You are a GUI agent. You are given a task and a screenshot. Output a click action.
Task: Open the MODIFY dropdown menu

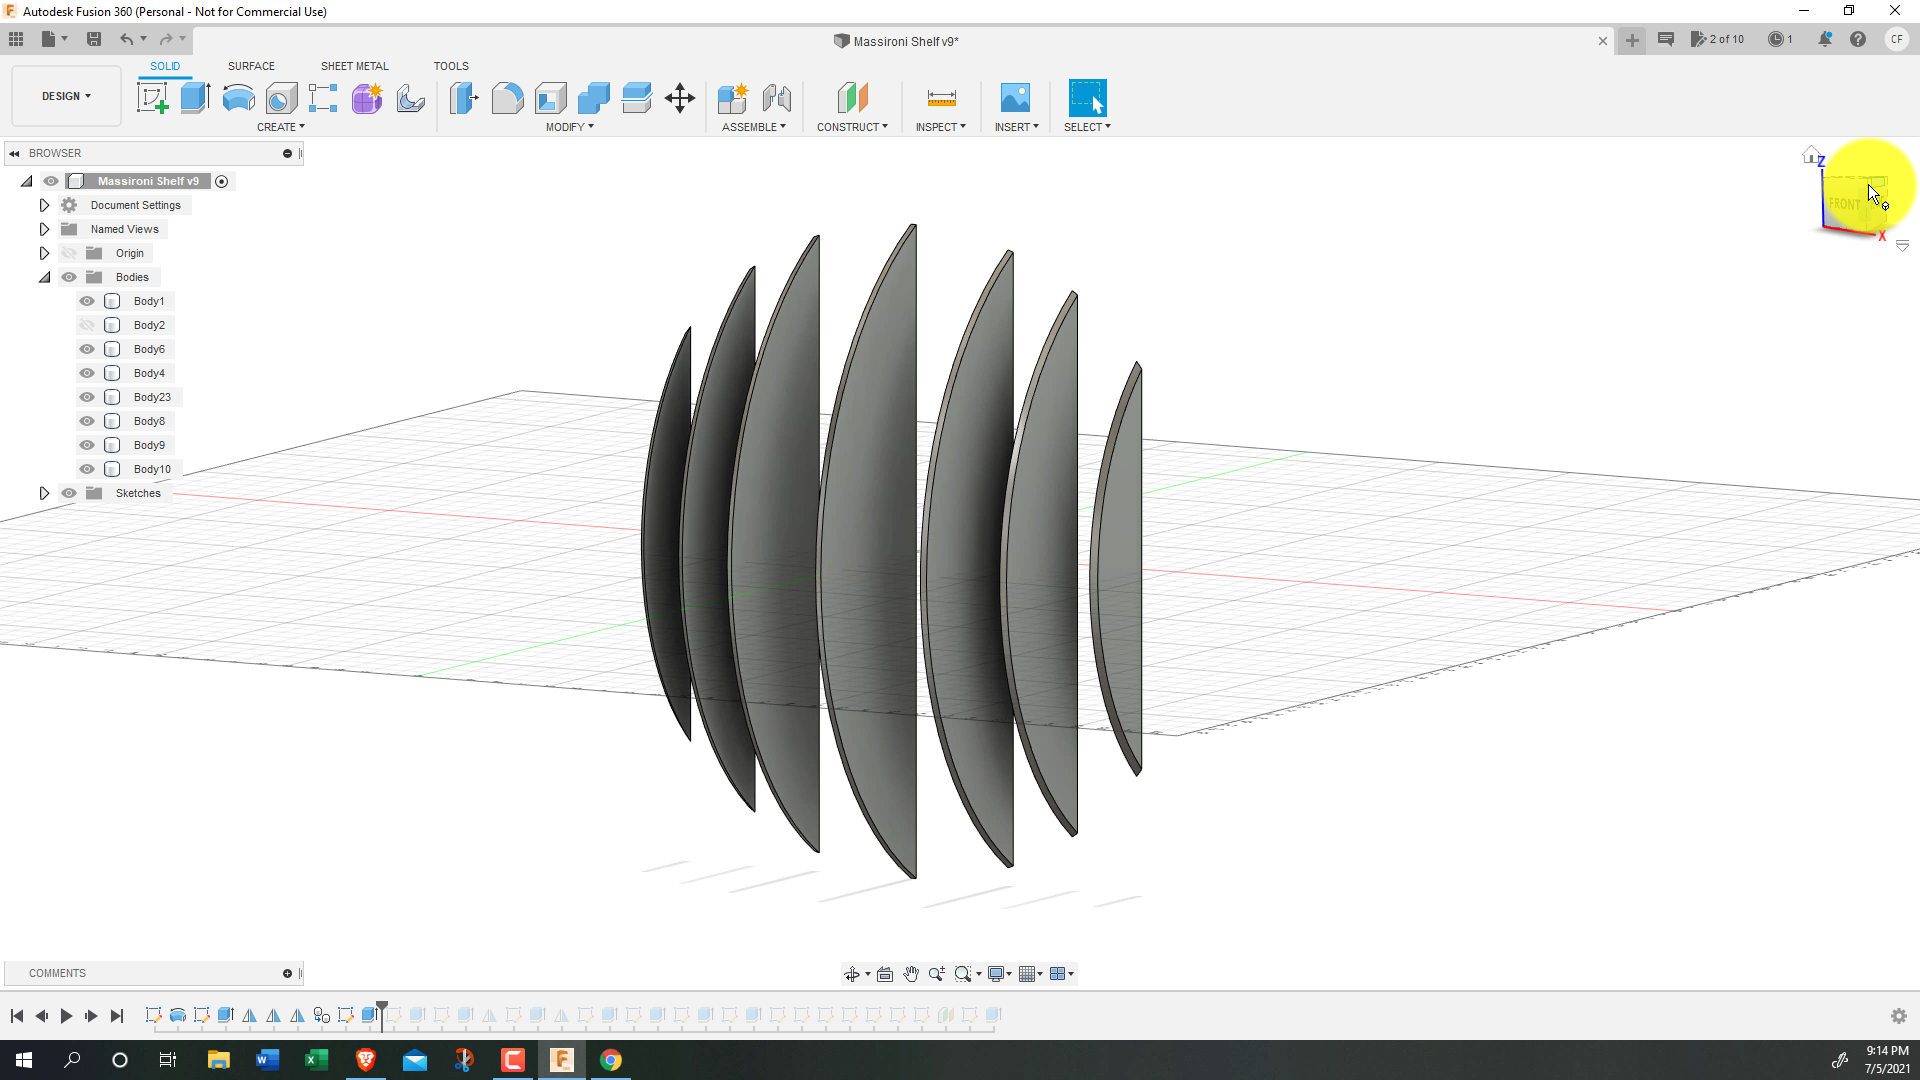(569, 127)
